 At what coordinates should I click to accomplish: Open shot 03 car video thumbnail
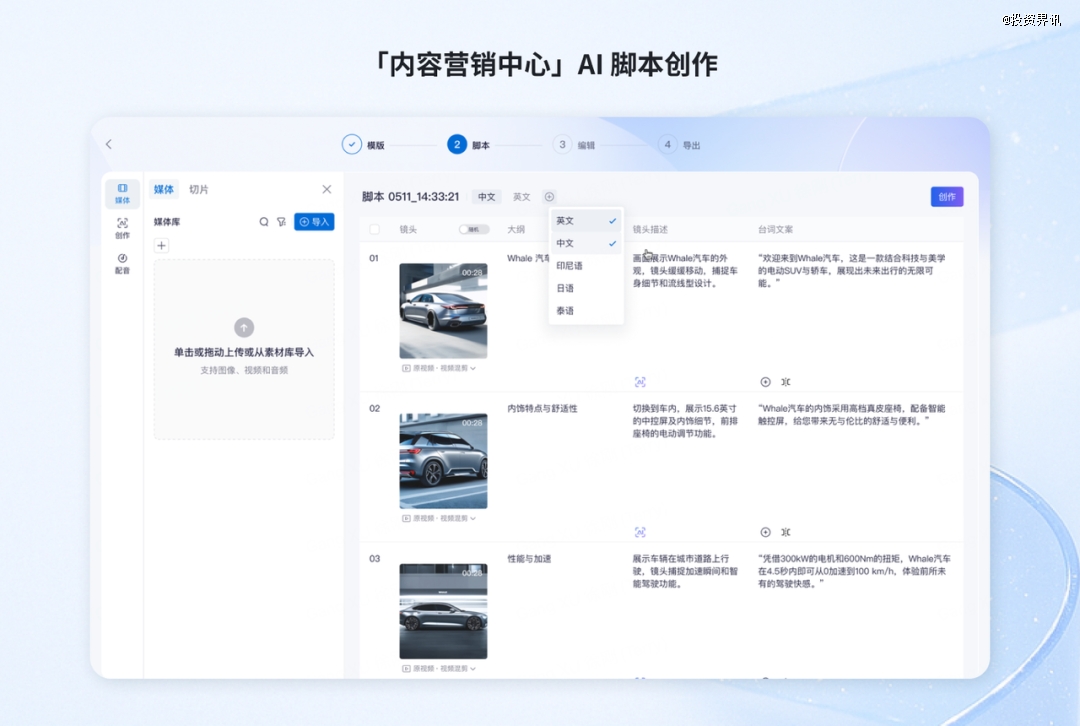[x=444, y=611]
